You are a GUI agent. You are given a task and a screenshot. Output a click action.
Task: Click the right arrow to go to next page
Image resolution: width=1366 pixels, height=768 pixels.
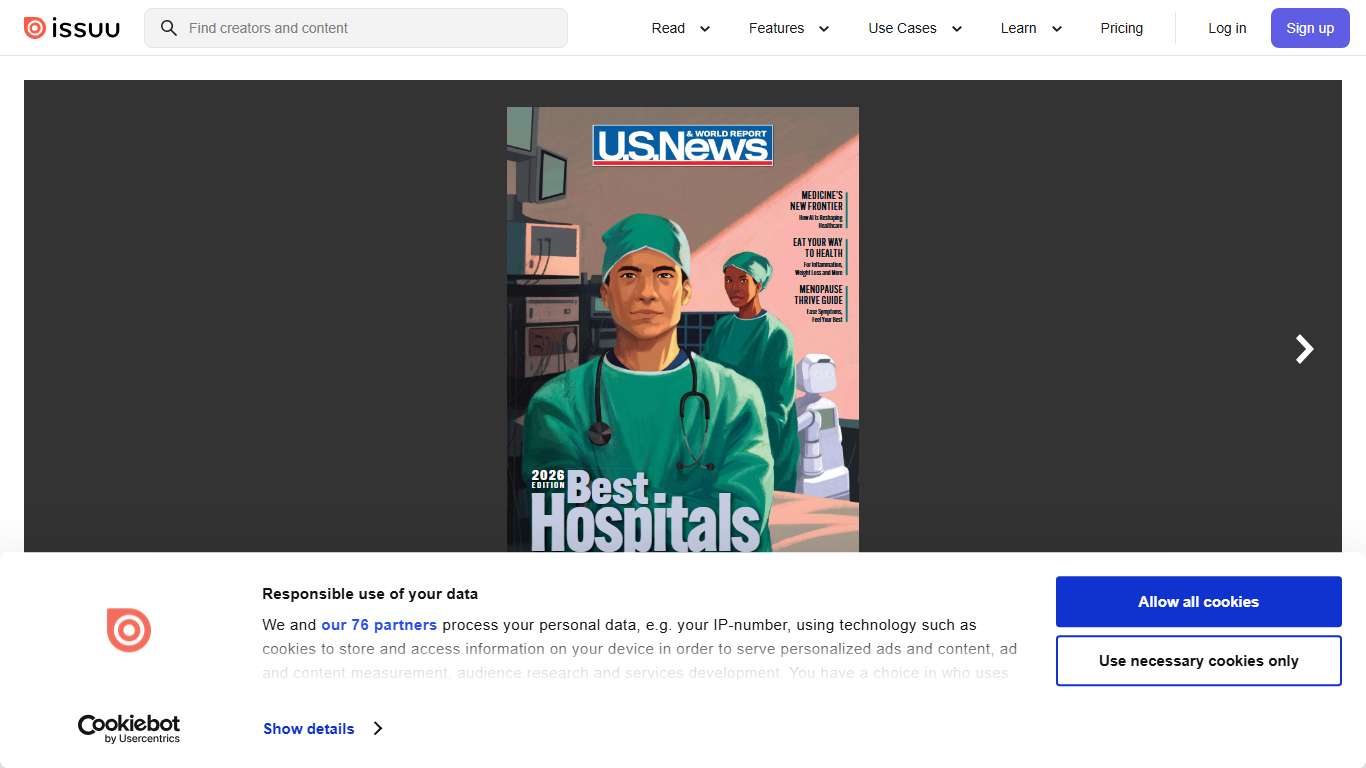[1303, 349]
